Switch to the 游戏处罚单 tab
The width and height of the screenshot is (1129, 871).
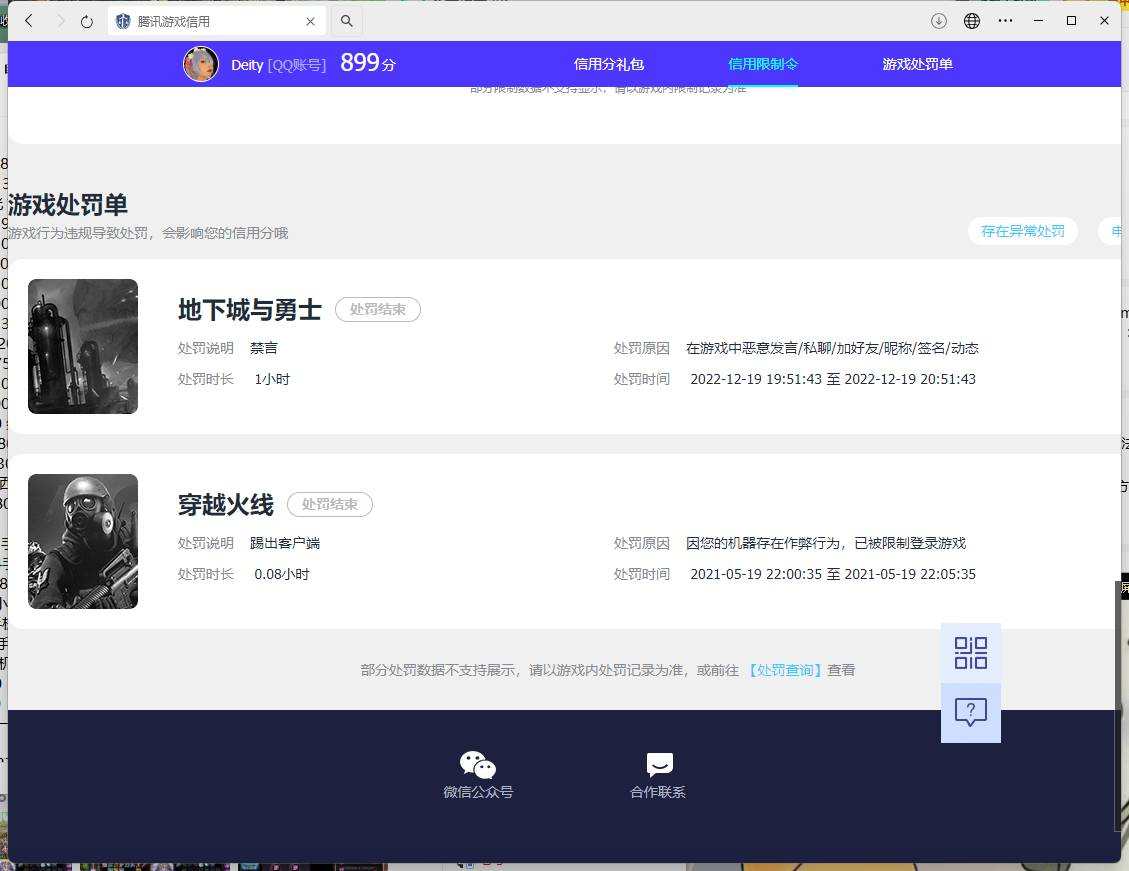point(917,64)
